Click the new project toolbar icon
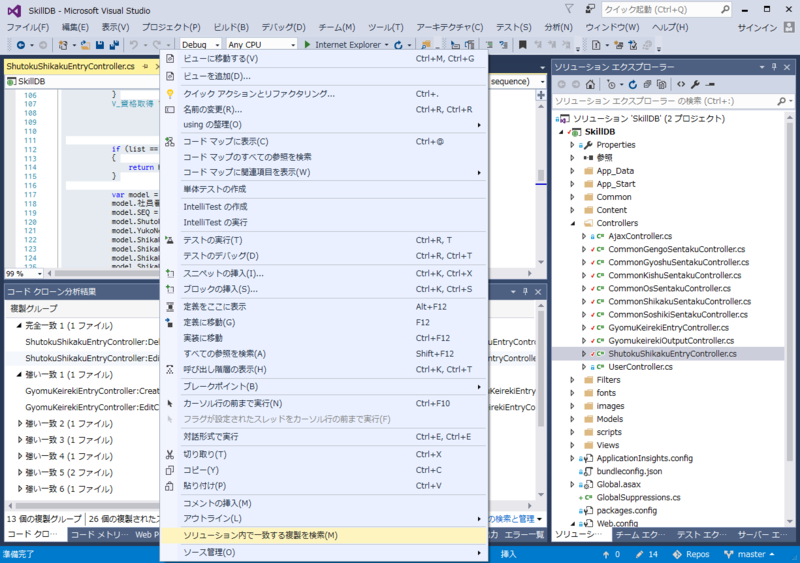The width and height of the screenshot is (800, 563). tap(63, 45)
